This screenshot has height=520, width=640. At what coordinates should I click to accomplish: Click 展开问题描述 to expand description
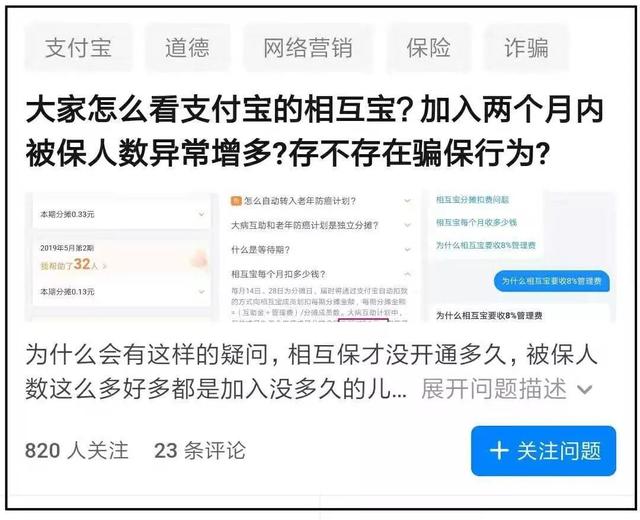pos(494,389)
